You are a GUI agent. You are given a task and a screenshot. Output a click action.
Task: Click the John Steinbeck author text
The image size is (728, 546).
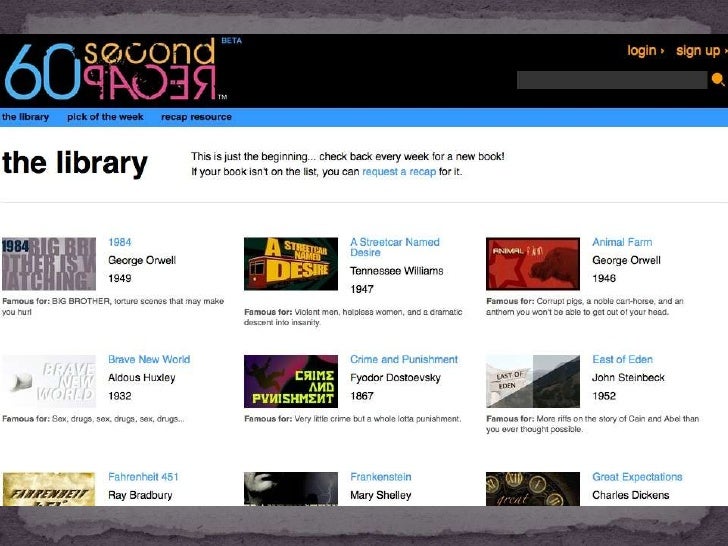pos(628,378)
